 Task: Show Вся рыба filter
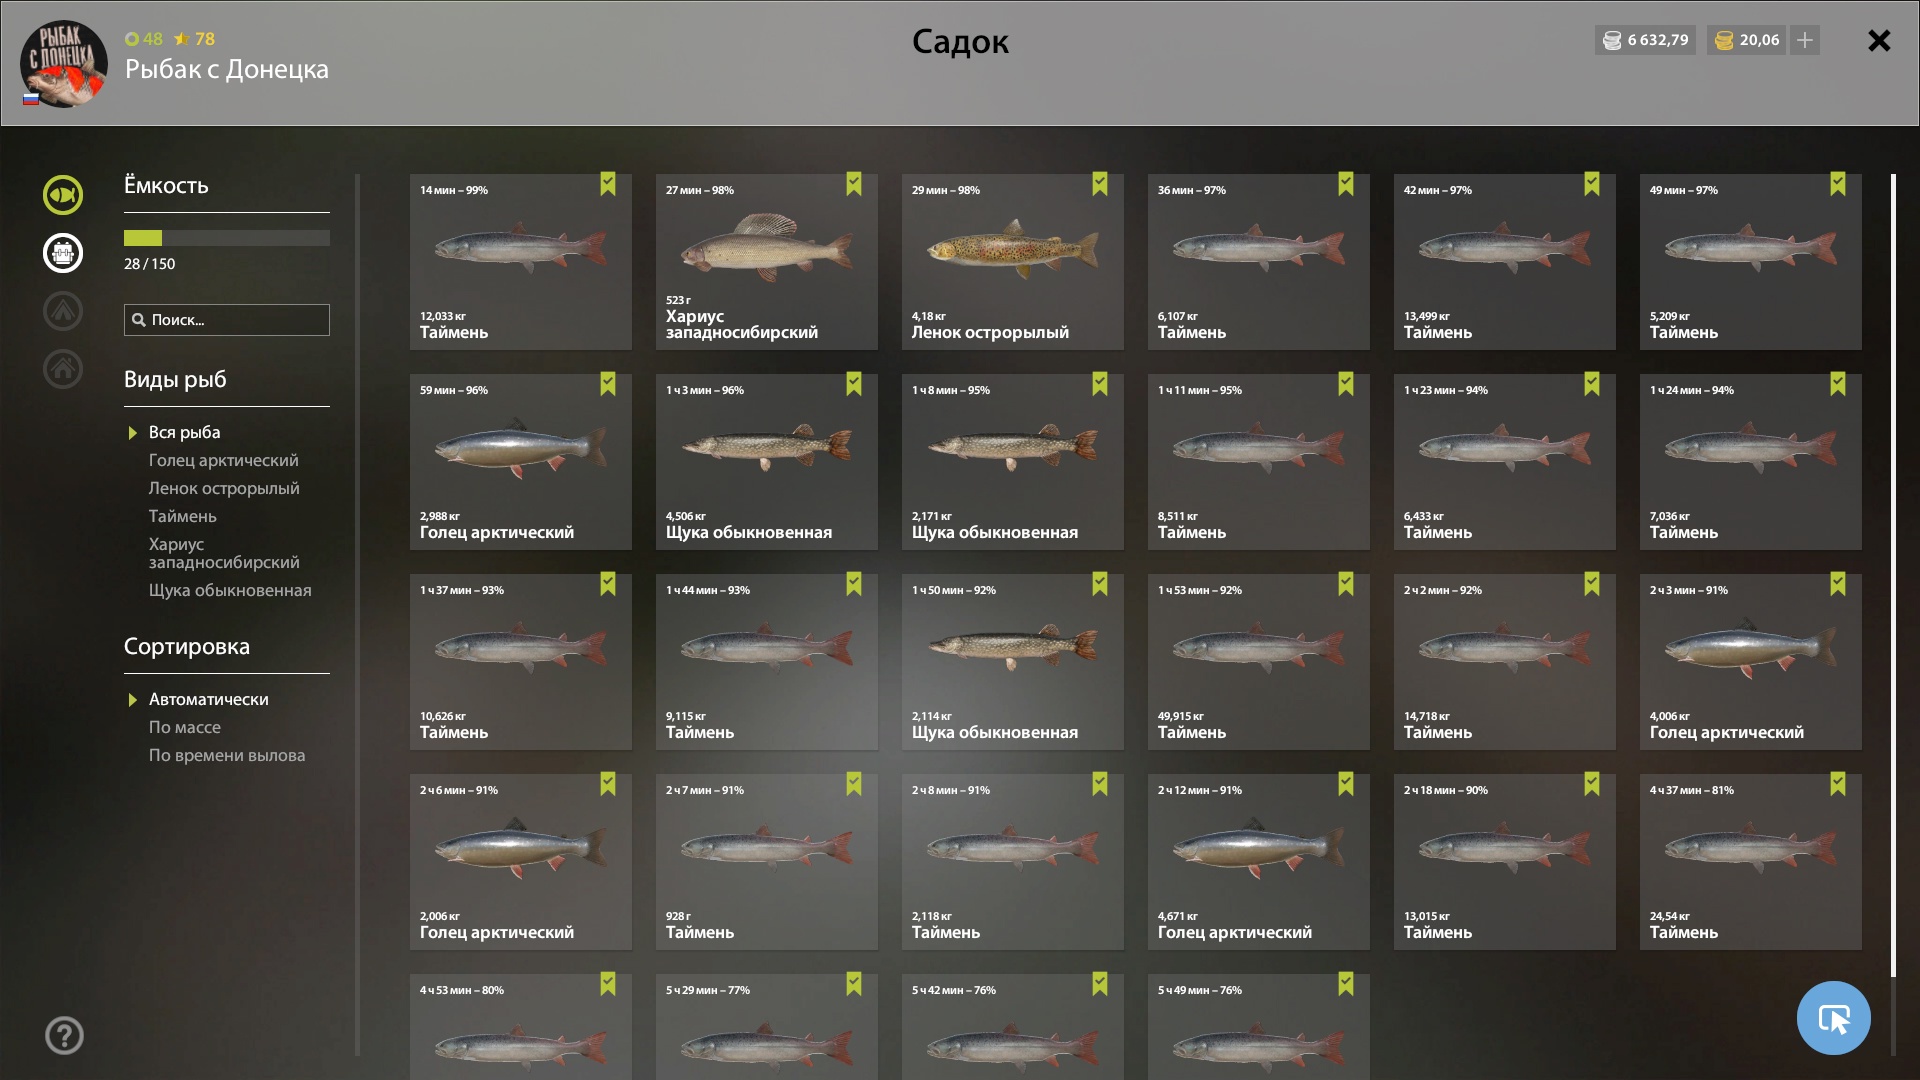185,432
